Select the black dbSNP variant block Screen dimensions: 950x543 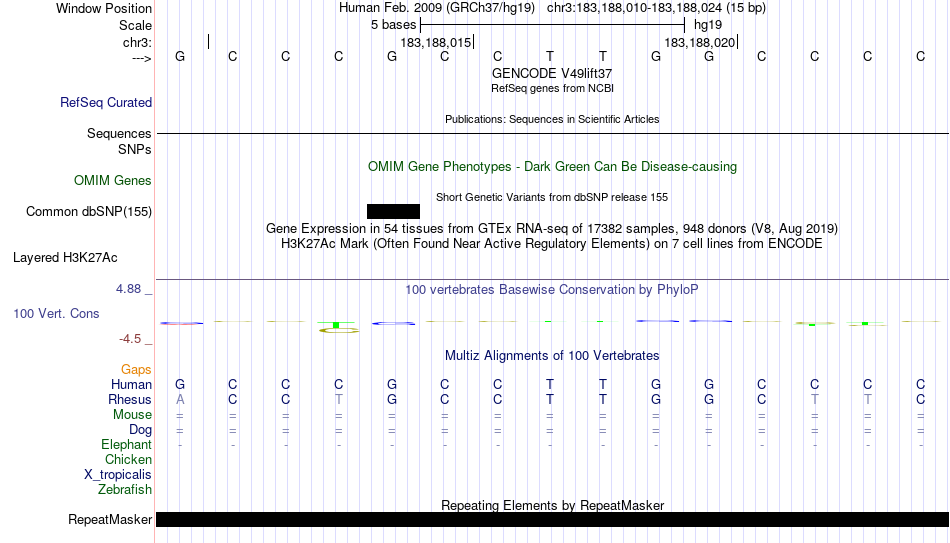click(x=393, y=212)
